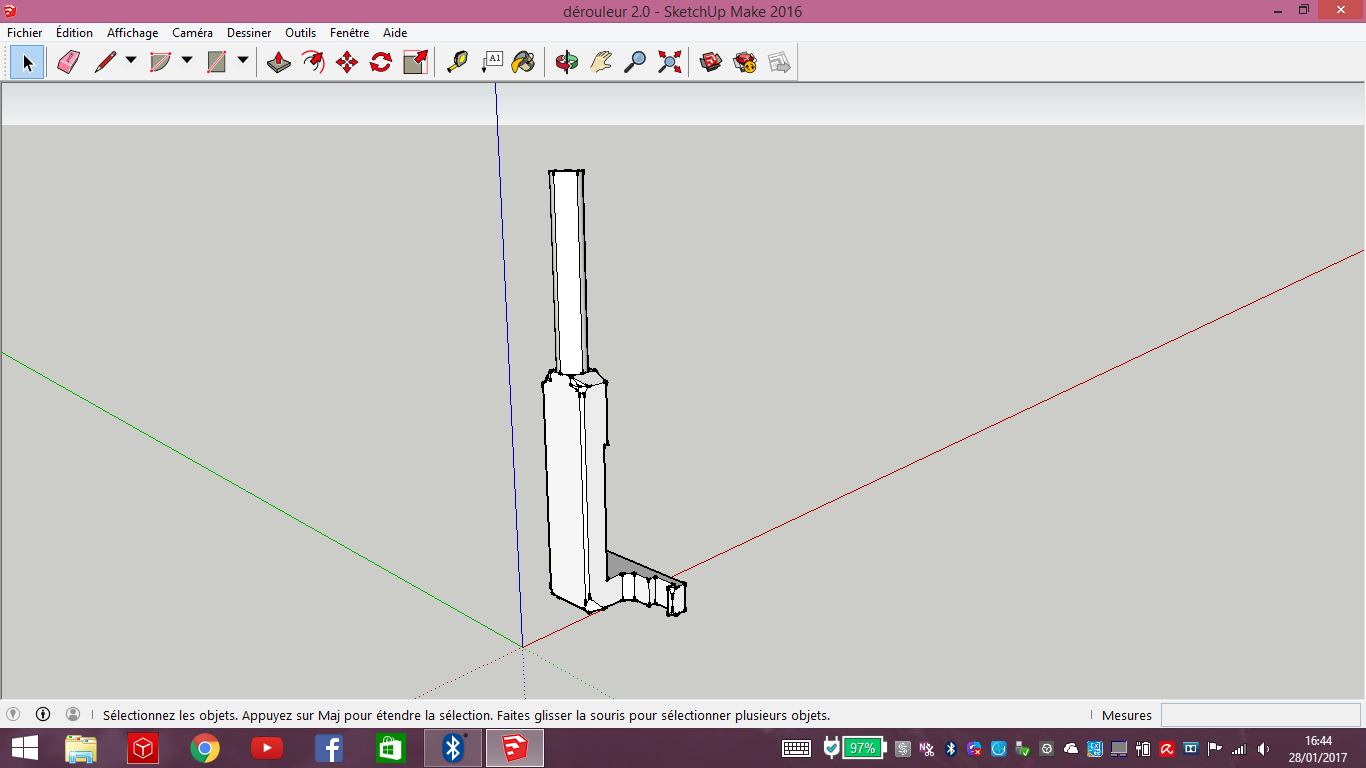
Task: Expand the Arc tool dropdown arrow
Action: 187,61
